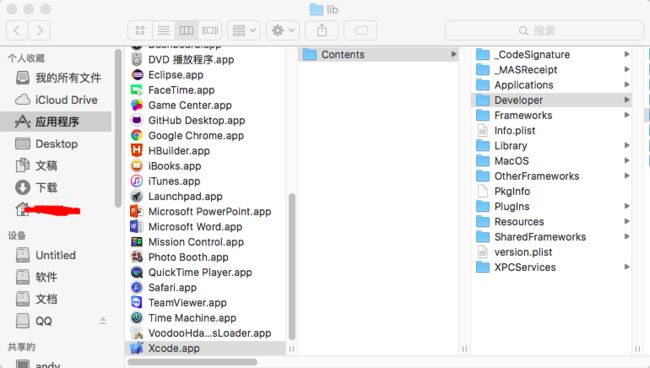The width and height of the screenshot is (650, 368).
Task: Expand the Contents folder arrow
Action: [454, 54]
